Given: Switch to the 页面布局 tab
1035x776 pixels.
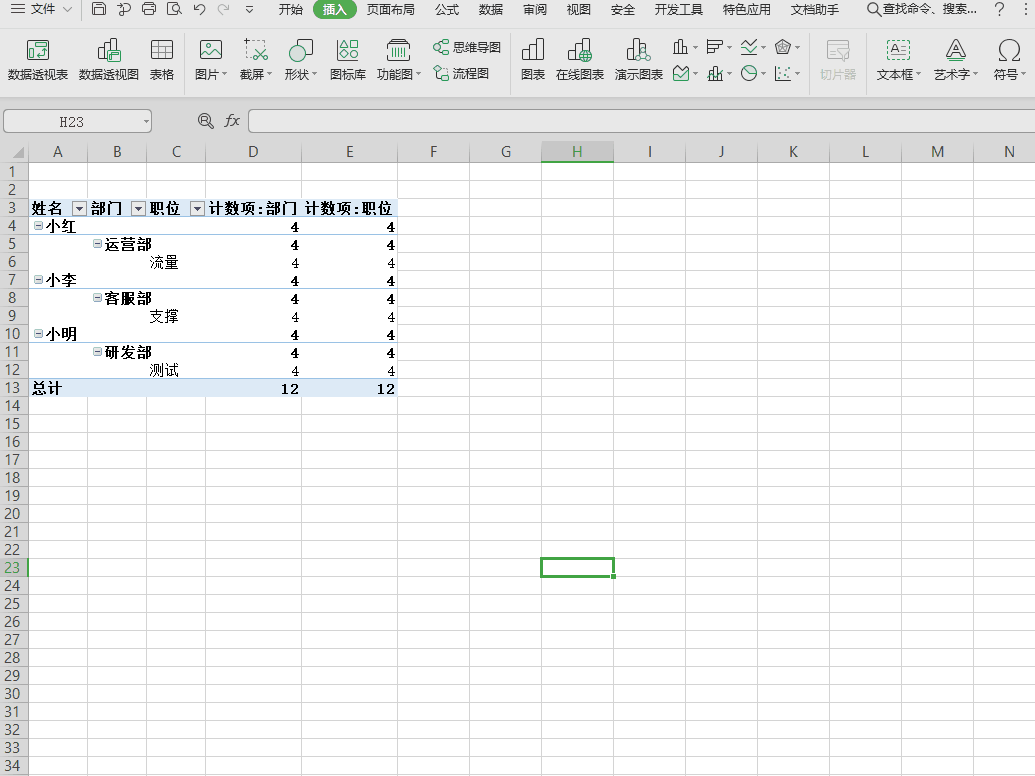Looking at the screenshot, I should coord(391,10).
